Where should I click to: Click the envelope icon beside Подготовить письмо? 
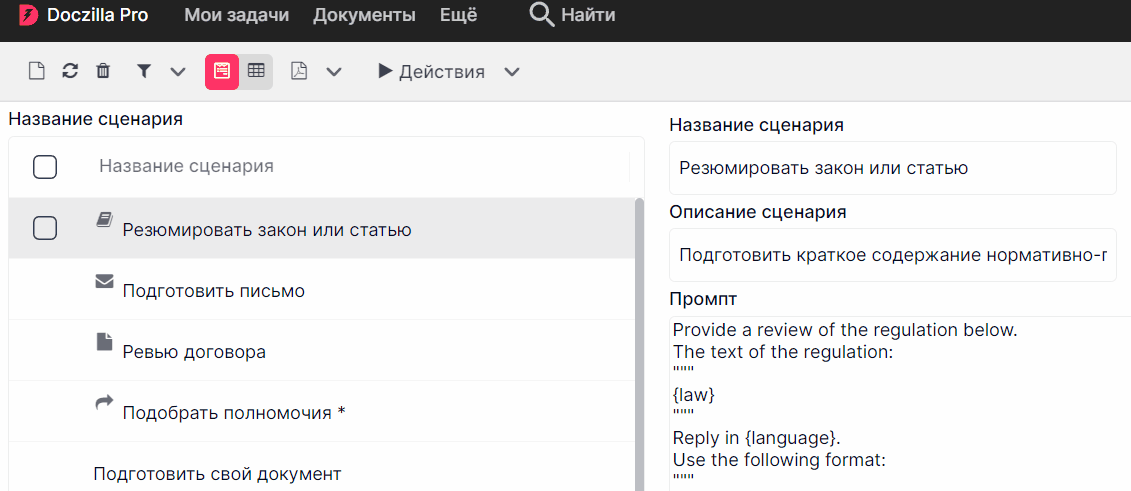(105, 281)
